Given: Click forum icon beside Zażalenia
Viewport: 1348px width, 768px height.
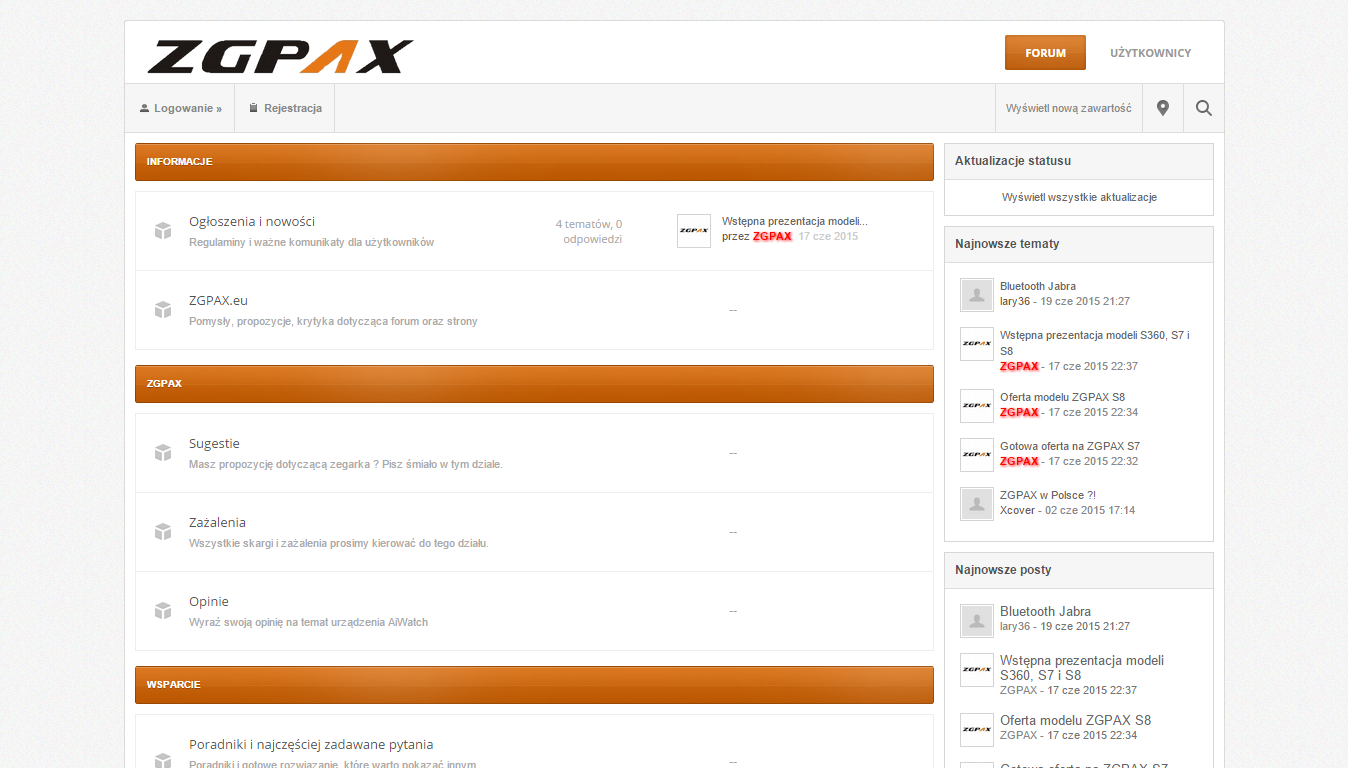Looking at the screenshot, I should [x=163, y=532].
